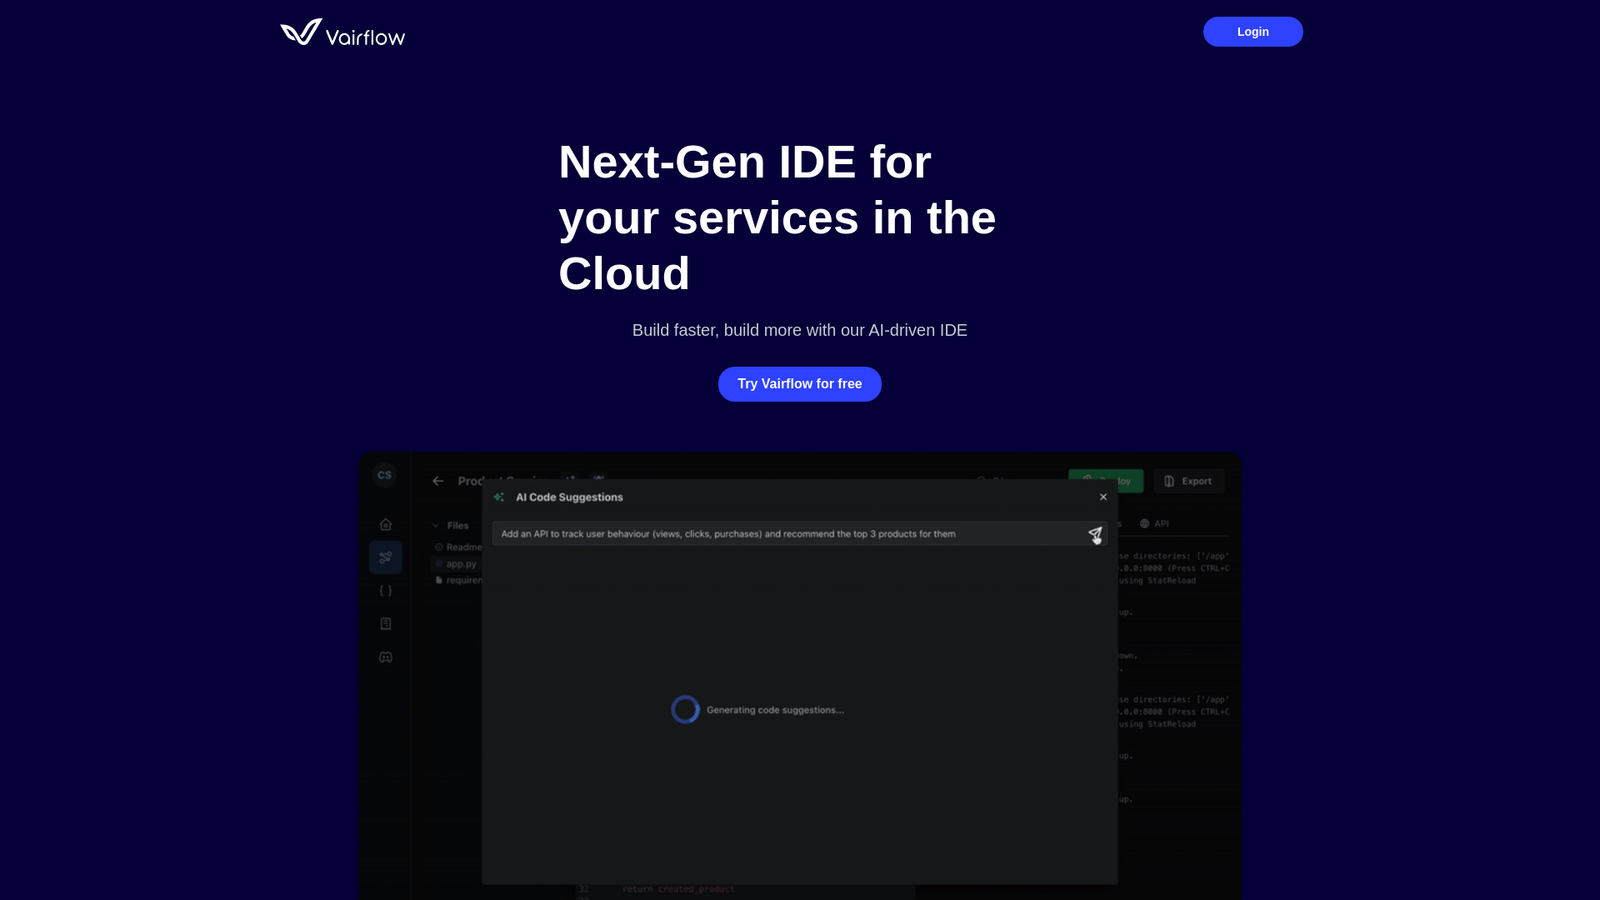Screen dimensions: 1600x900
Task: Send the AI code suggestion prompt
Action: point(1095,535)
